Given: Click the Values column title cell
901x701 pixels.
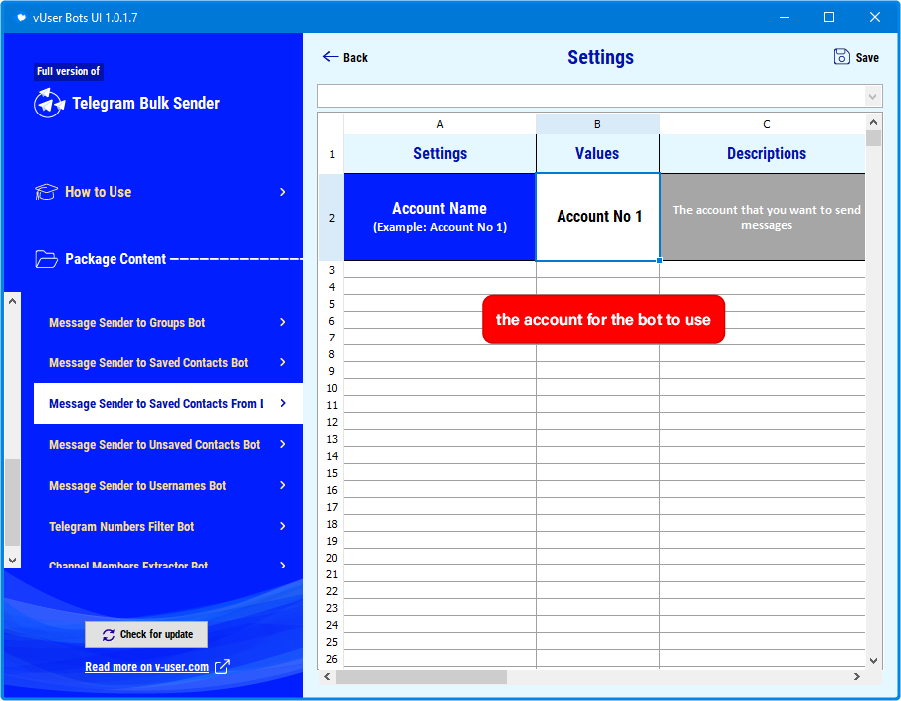Looking at the screenshot, I should click(598, 153).
